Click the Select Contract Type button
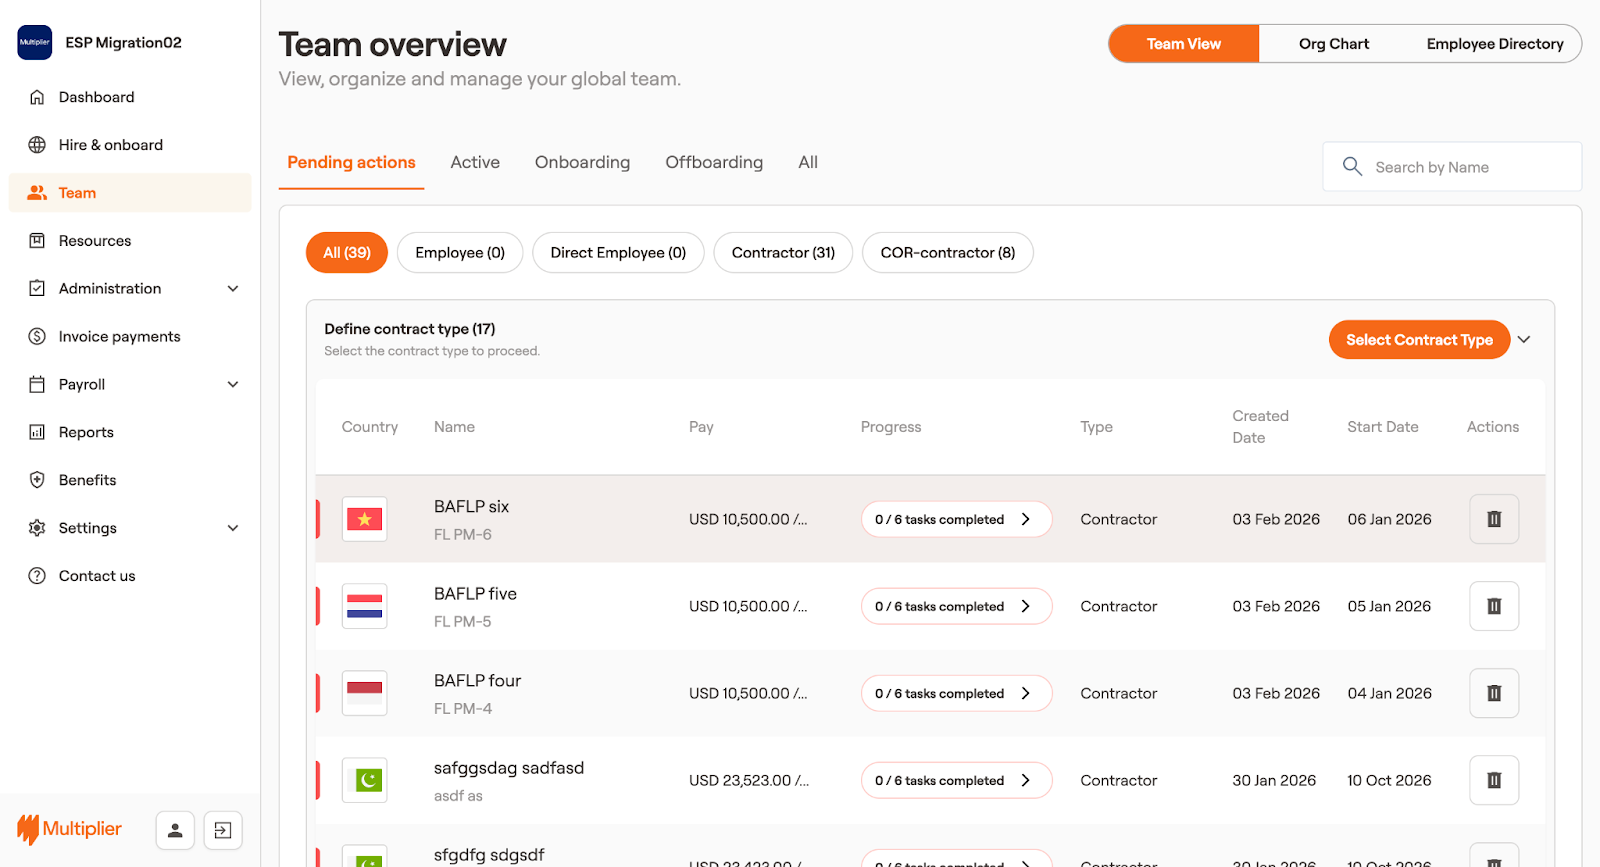Screen dimensions: 1600x867 click(1418, 340)
